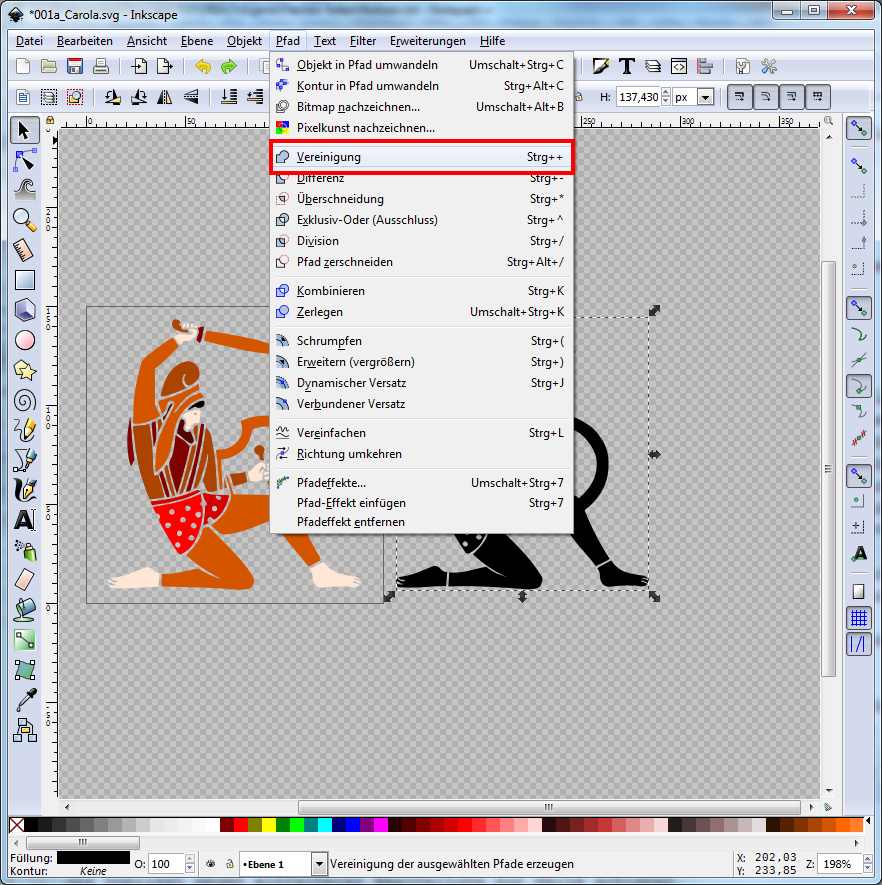This screenshot has height=885, width=882.
Task: Click the black Füllung fill indicator
Action: [x=93, y=857]
